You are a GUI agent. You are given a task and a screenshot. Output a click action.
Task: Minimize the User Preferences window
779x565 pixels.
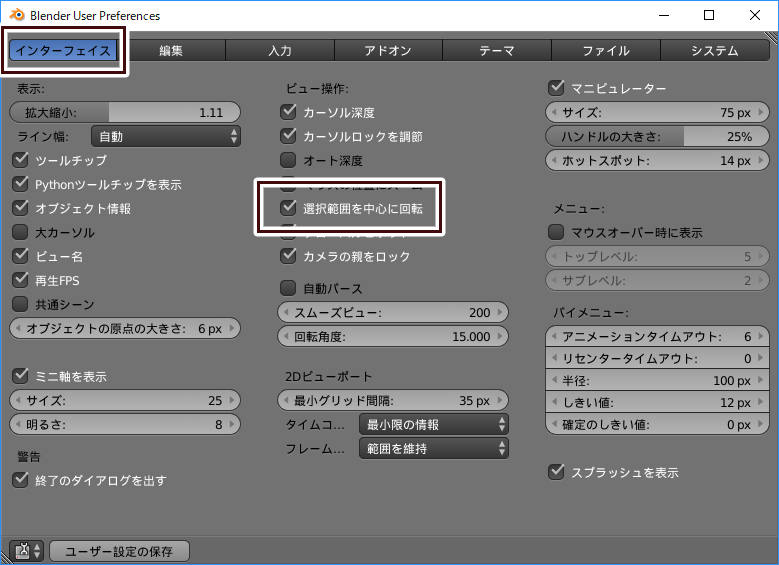click(664, 15)
